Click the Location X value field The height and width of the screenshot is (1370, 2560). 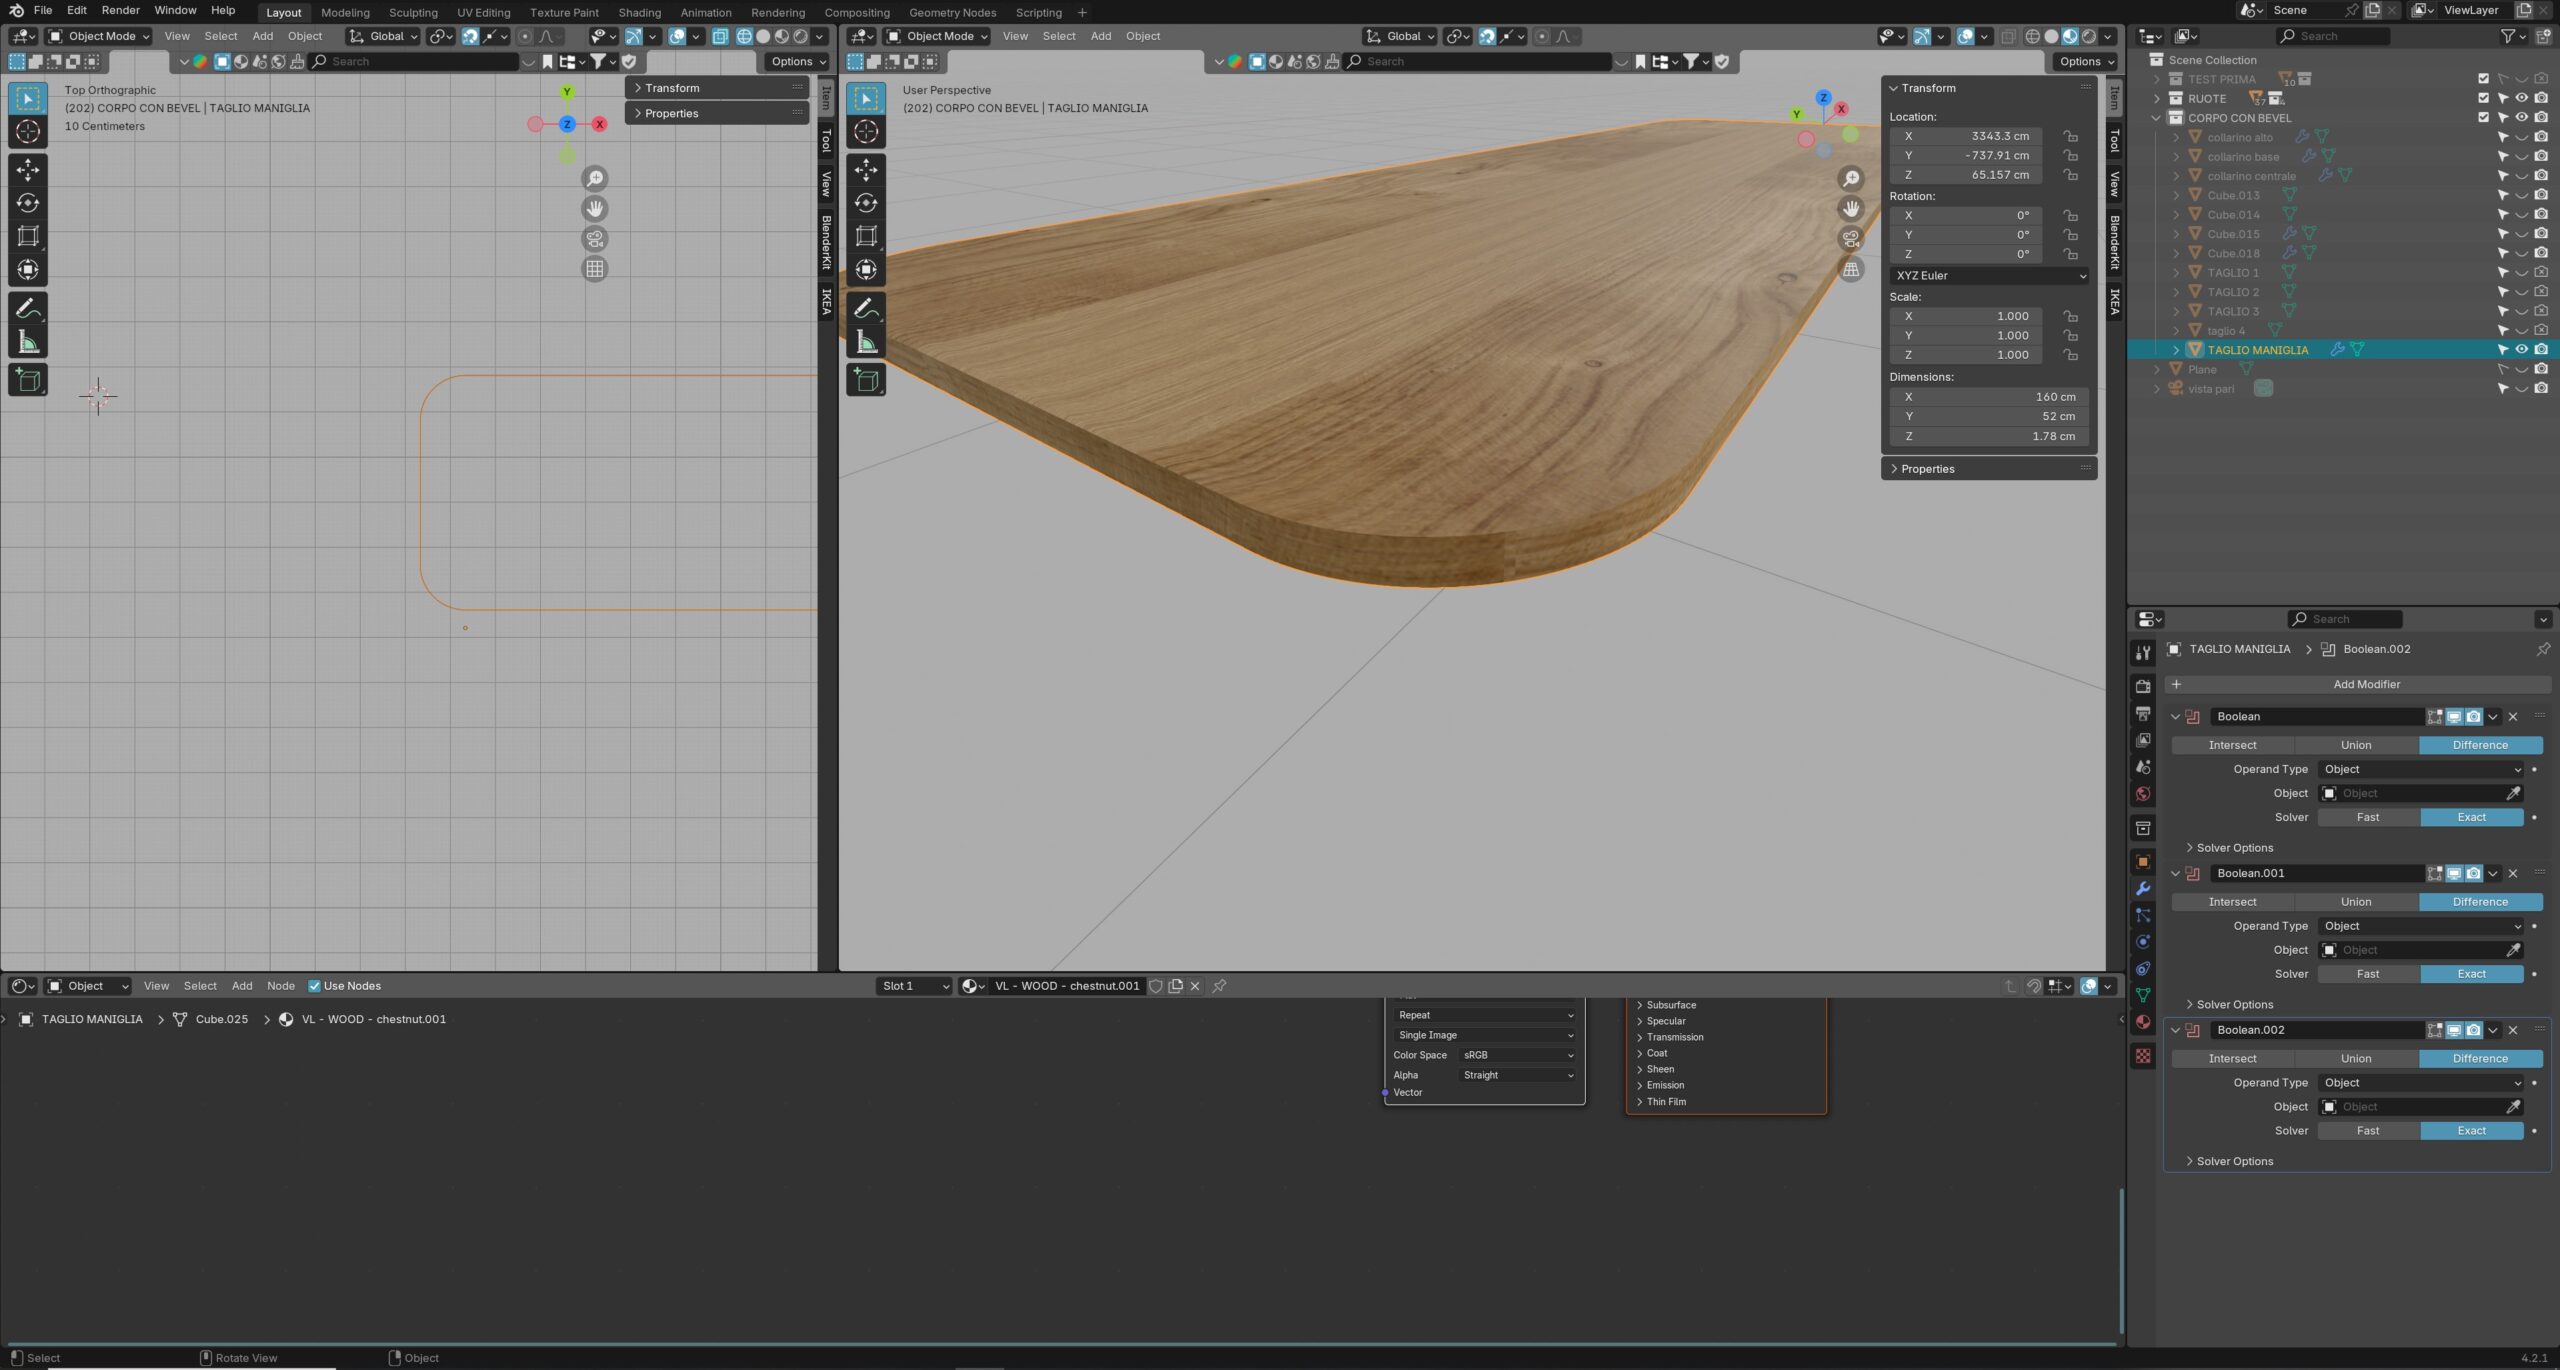coord(1967,136)
